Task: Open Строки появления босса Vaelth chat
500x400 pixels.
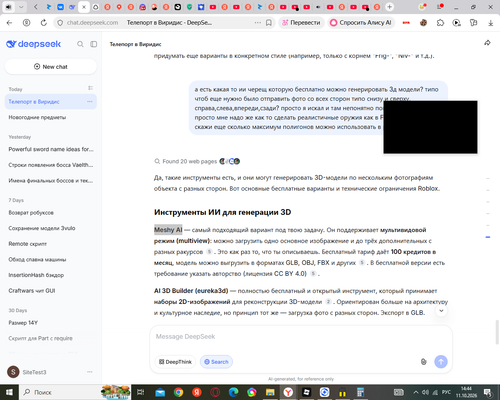Action: click(x=51, y=165)
